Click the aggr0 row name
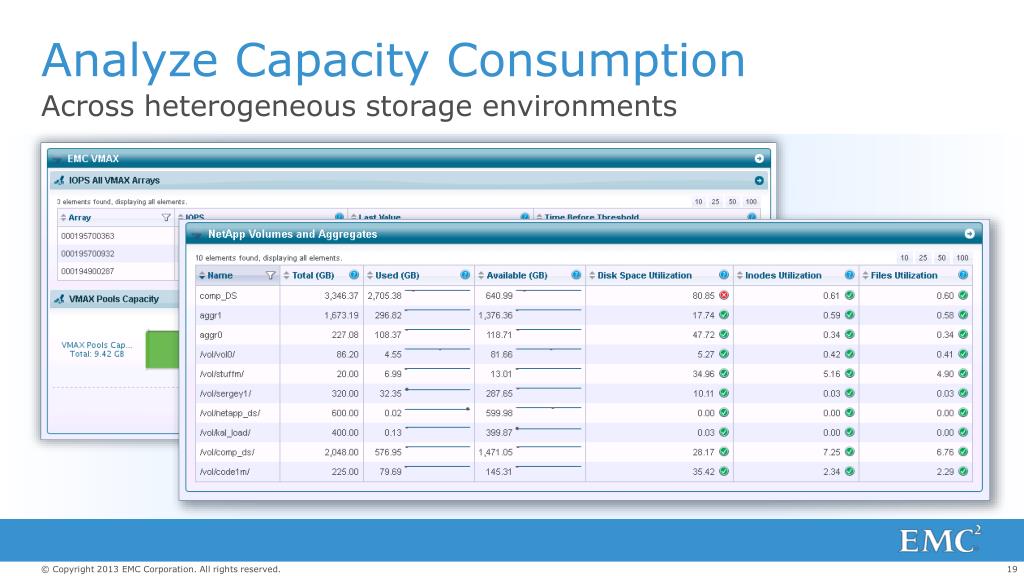This screenshot has height=576, width=1024. click(x=210, y=335)
